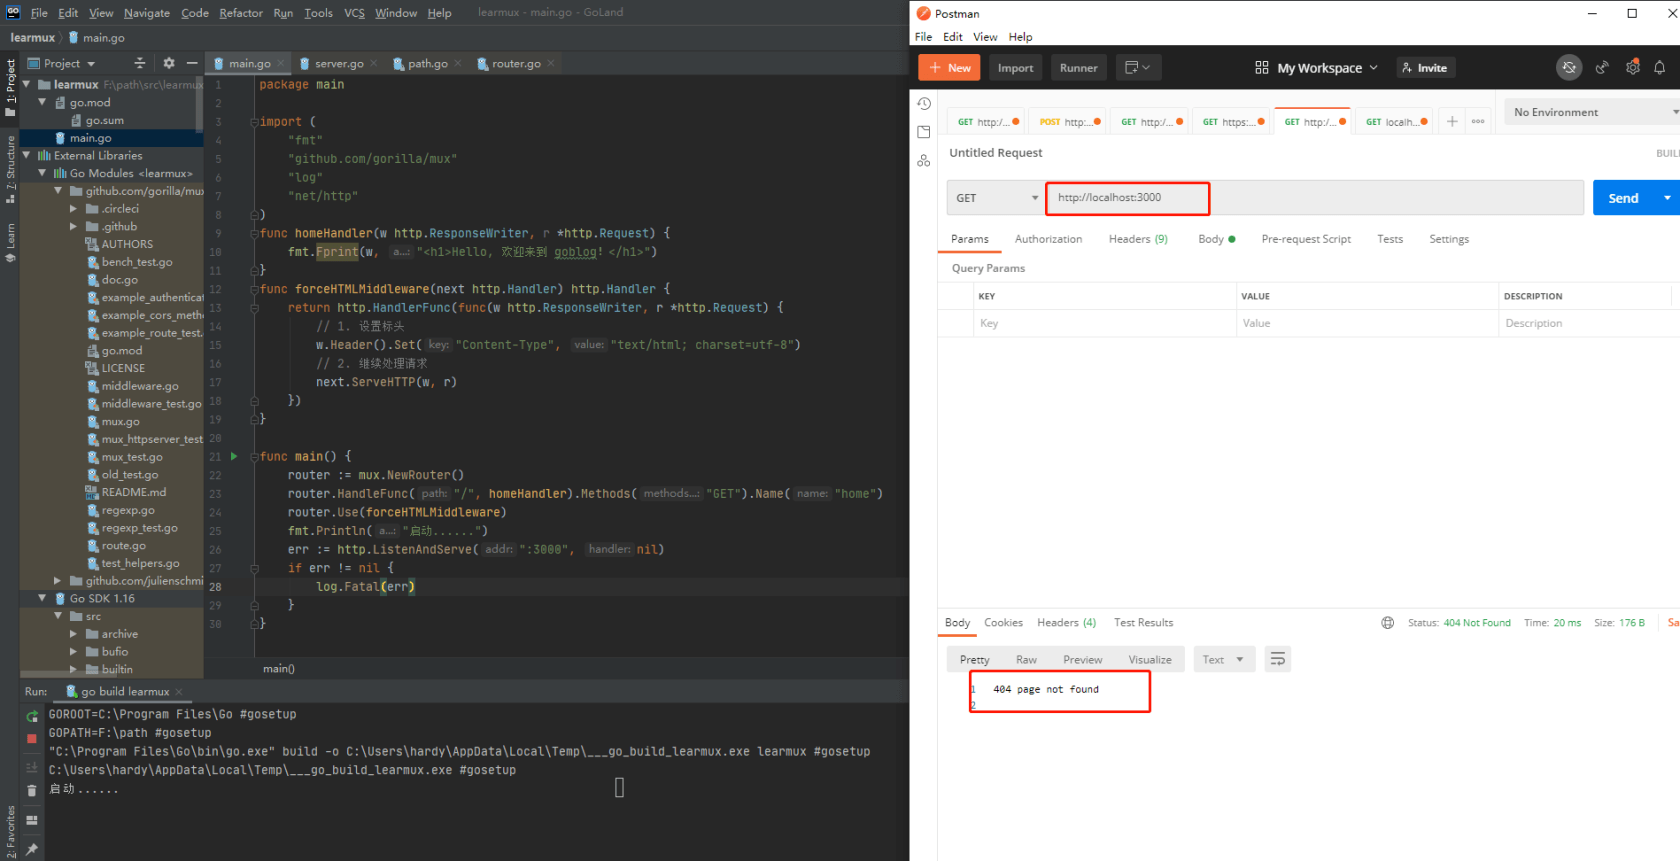
Task: Toggle response line wrap icon
Action: (1277, 659)
